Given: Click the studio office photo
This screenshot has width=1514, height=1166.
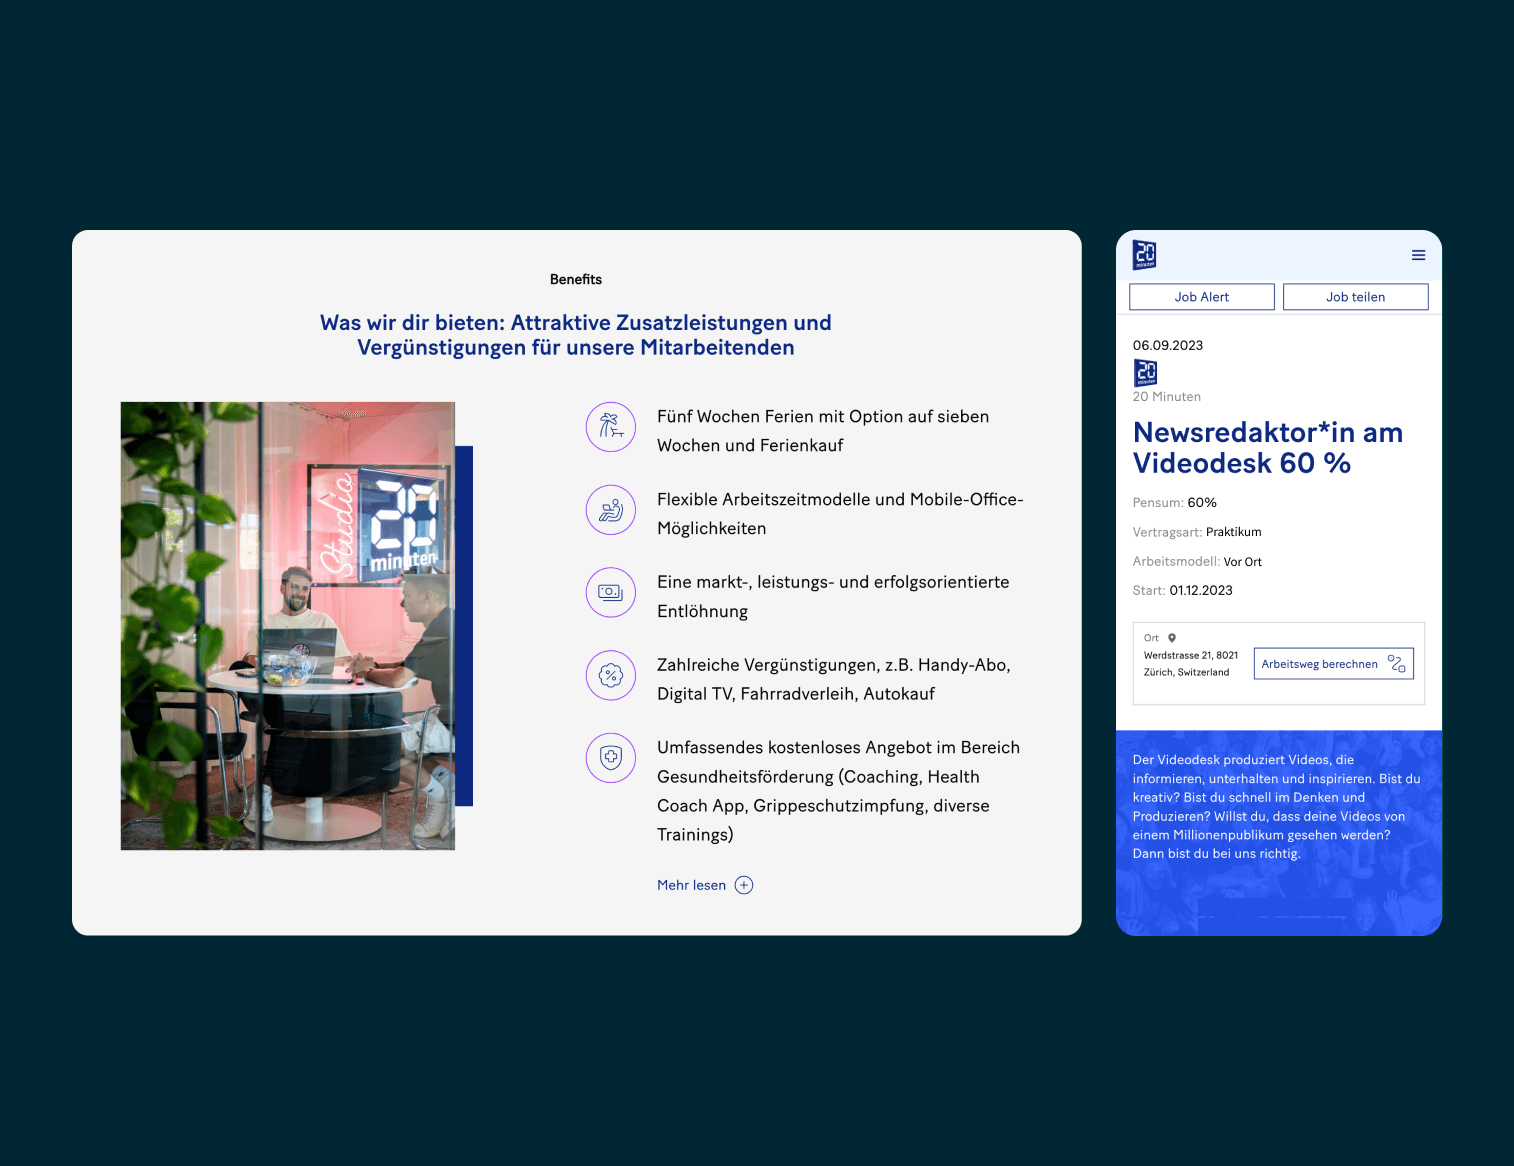Looking at the screenshot, I should [x=288, y=626].
